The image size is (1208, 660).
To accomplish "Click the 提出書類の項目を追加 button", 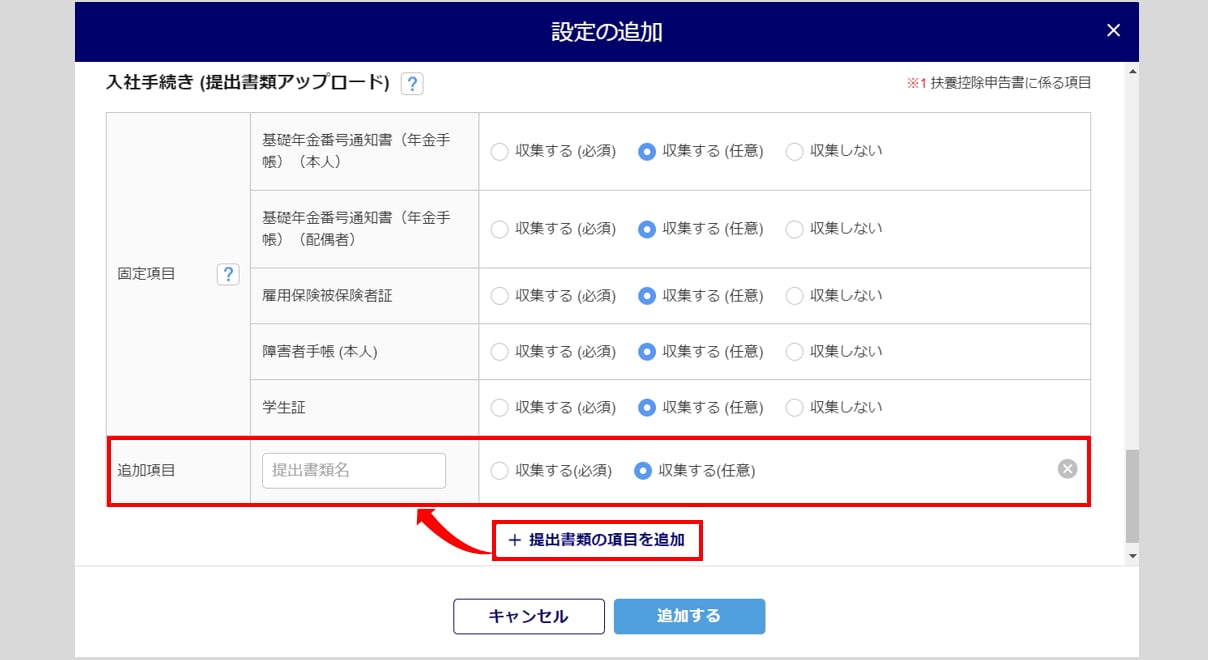I will point(597,540).
